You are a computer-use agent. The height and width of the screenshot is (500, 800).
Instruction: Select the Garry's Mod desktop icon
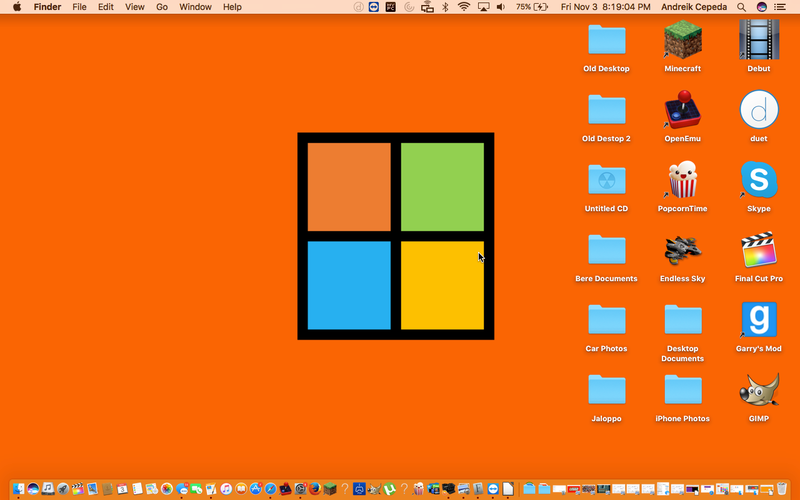coord(759,319)
